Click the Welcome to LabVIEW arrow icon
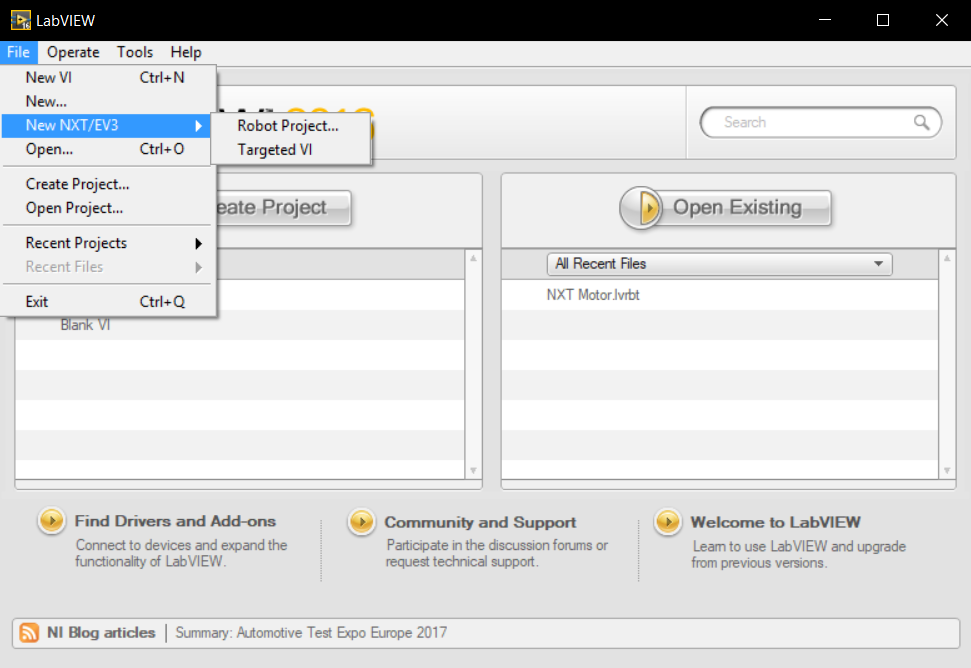Screen dimensions: 971x668 [668, 522]
